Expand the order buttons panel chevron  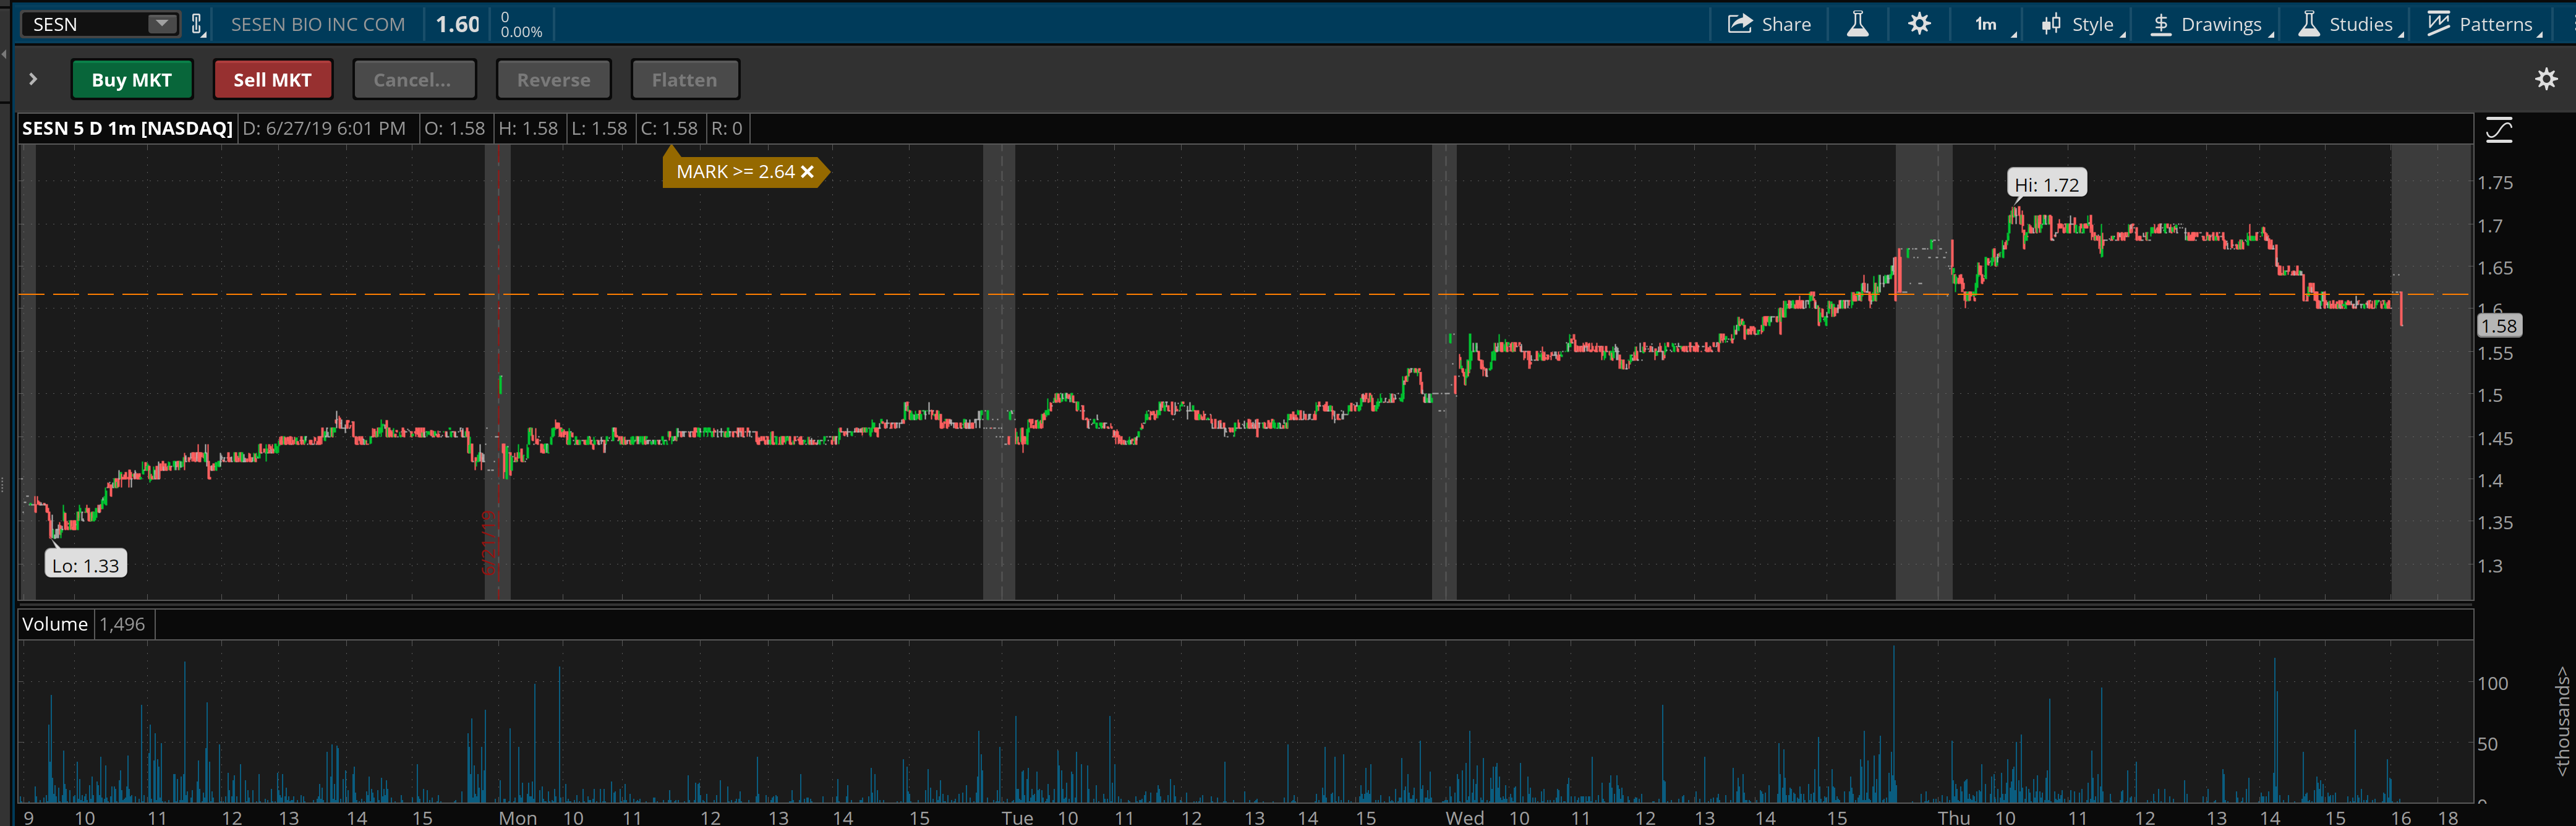point(33,79)
